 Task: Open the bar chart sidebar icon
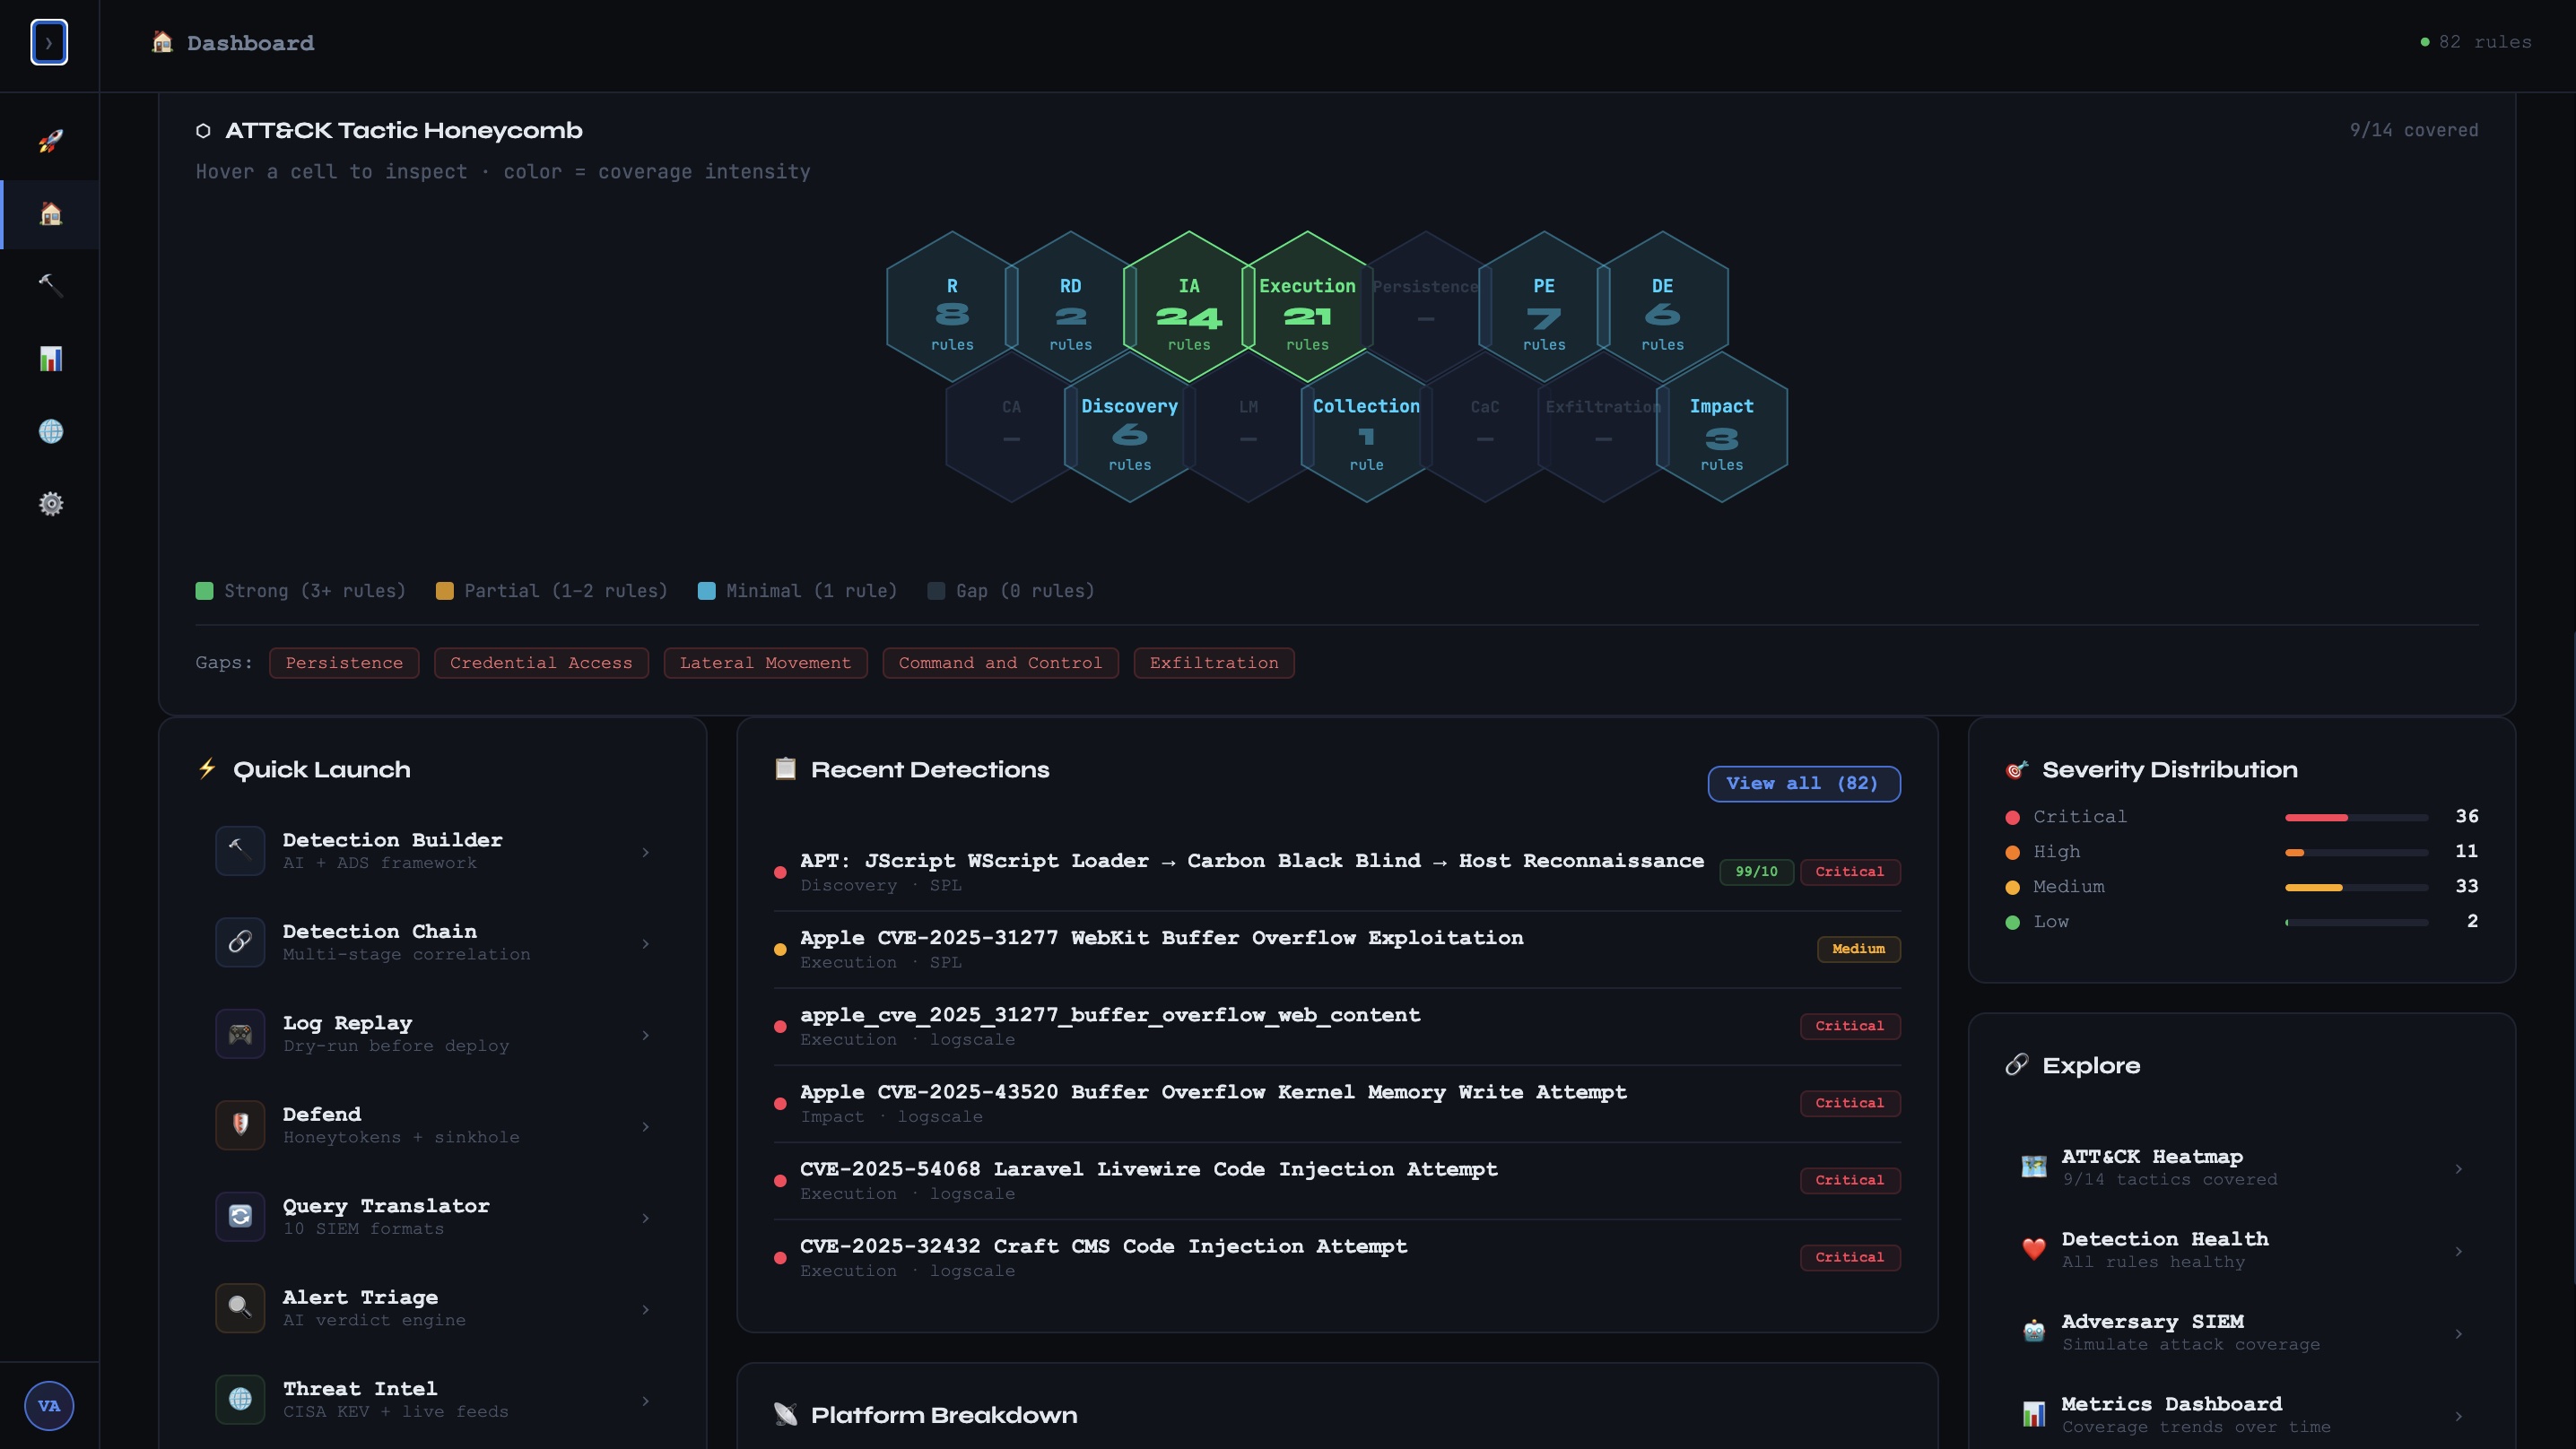point(50,359)
